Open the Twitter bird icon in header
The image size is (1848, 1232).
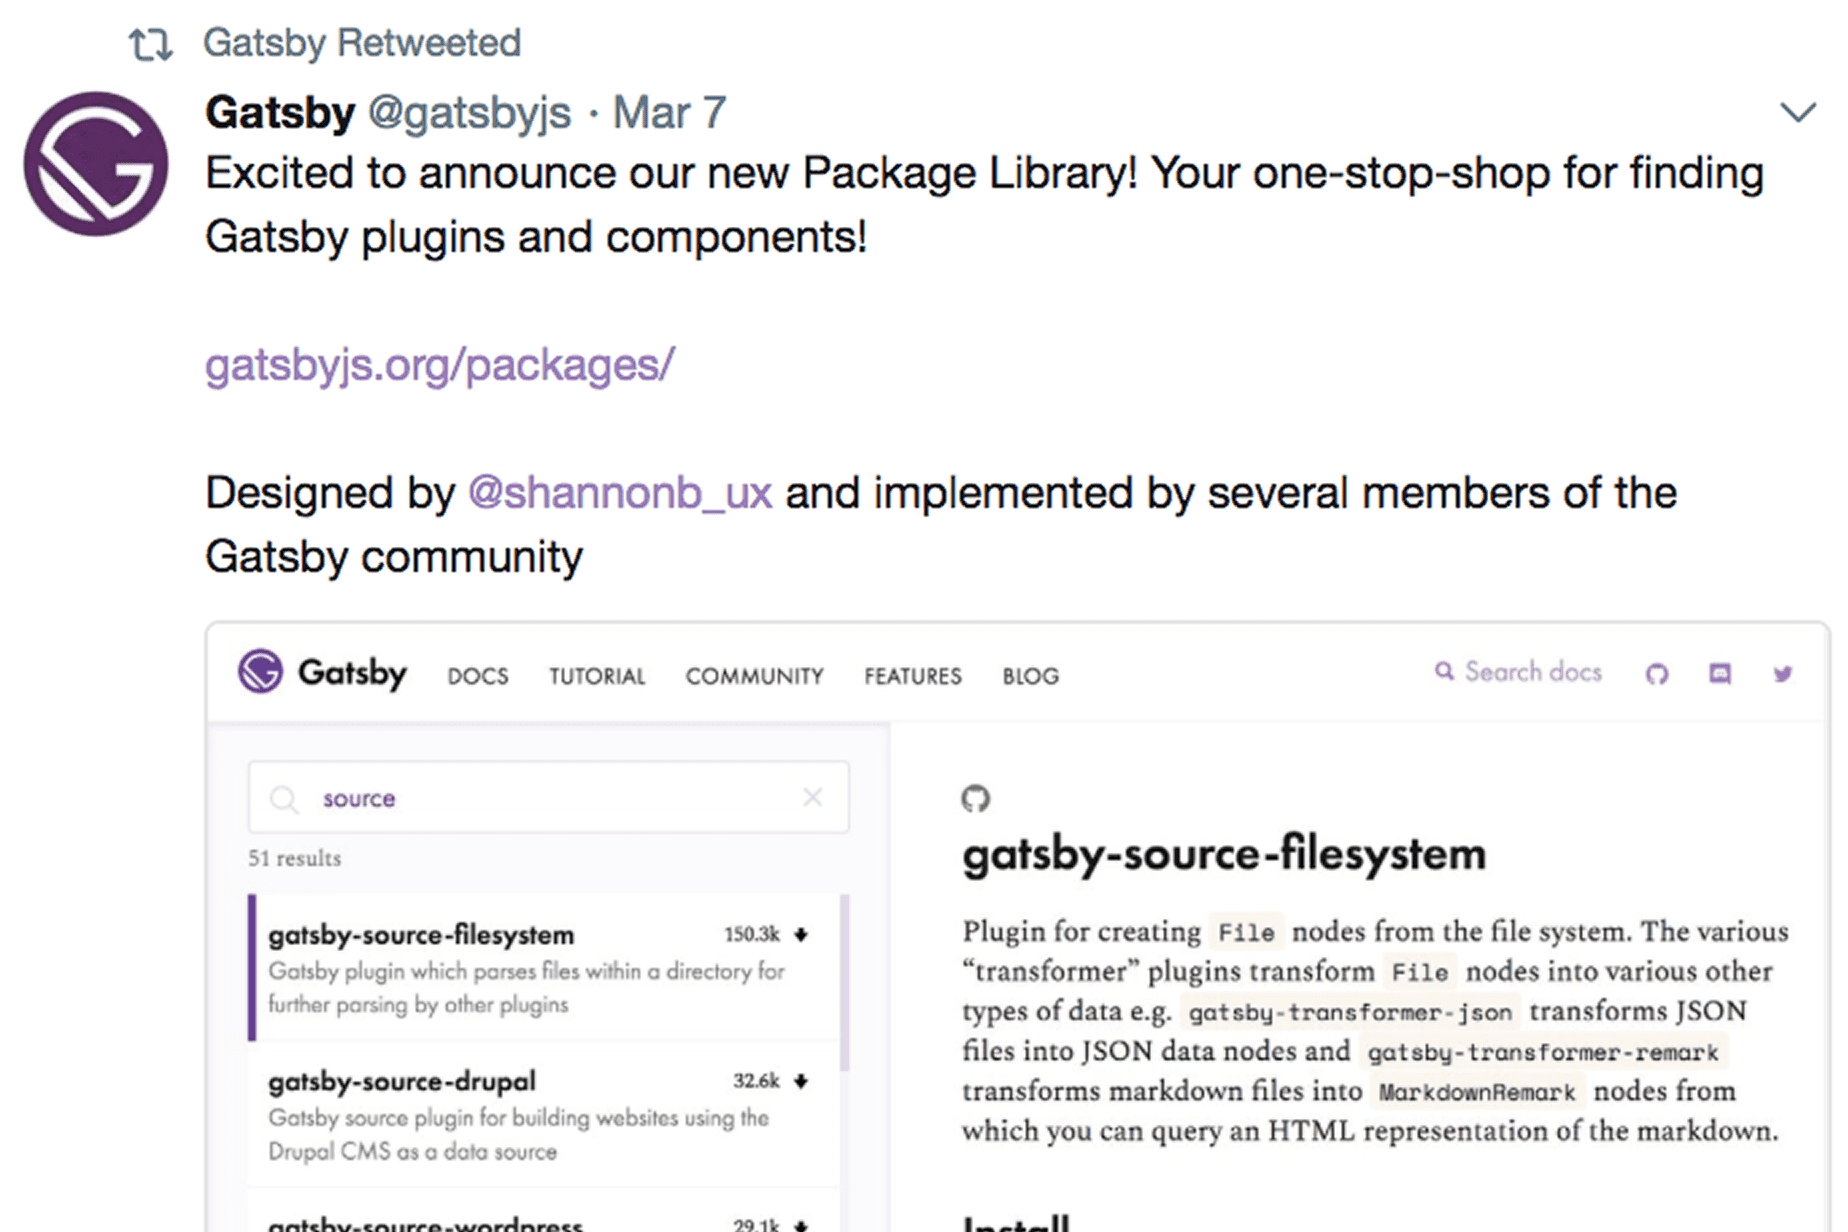pyautogui.click(x=1783, y=674)
